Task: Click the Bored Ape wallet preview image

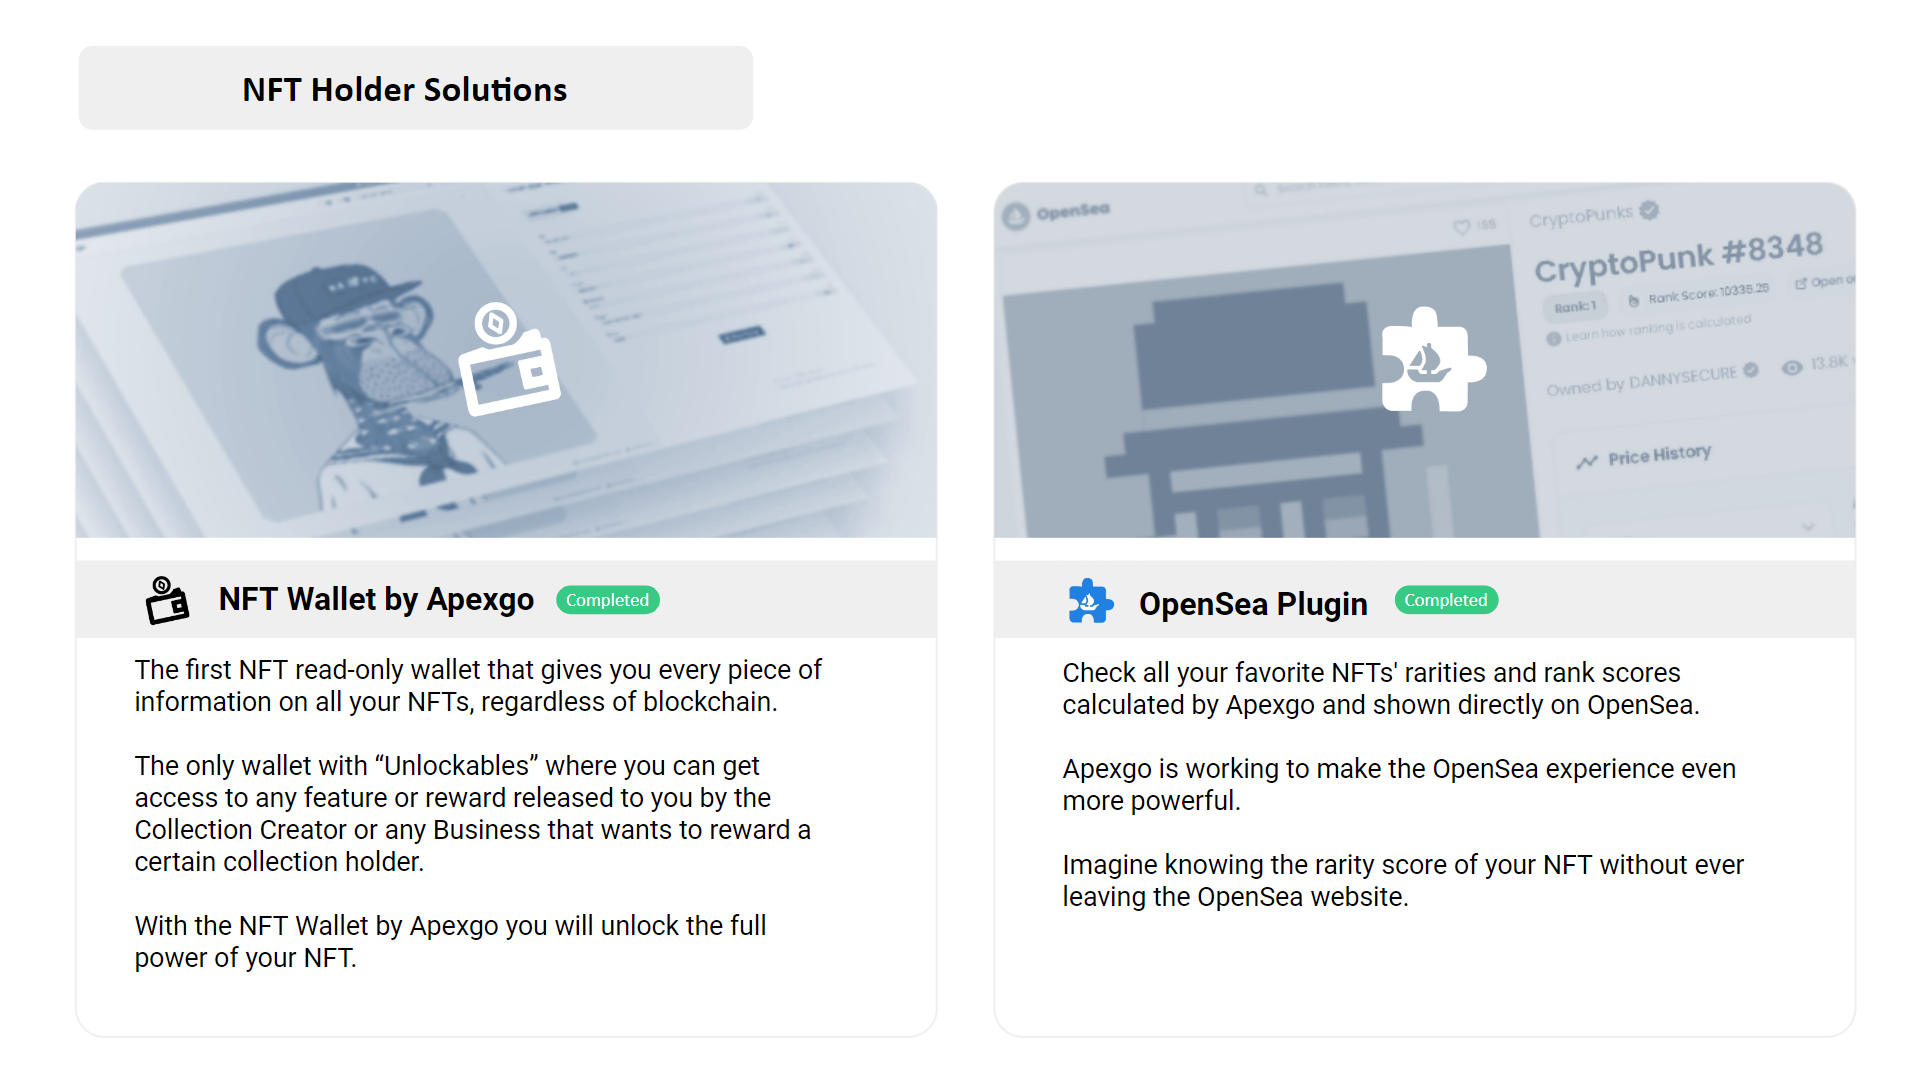Action: pyautogui.click(x=506, y=360)
